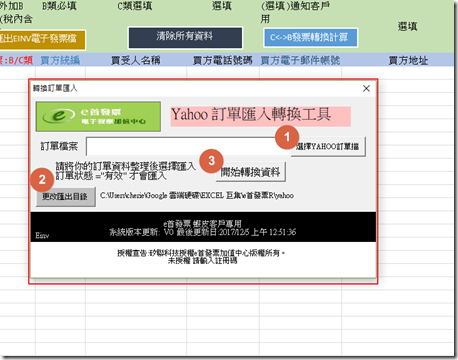
Task: Click the 選擇YAHOO訂單檔 button
Action: coord(328,146)
